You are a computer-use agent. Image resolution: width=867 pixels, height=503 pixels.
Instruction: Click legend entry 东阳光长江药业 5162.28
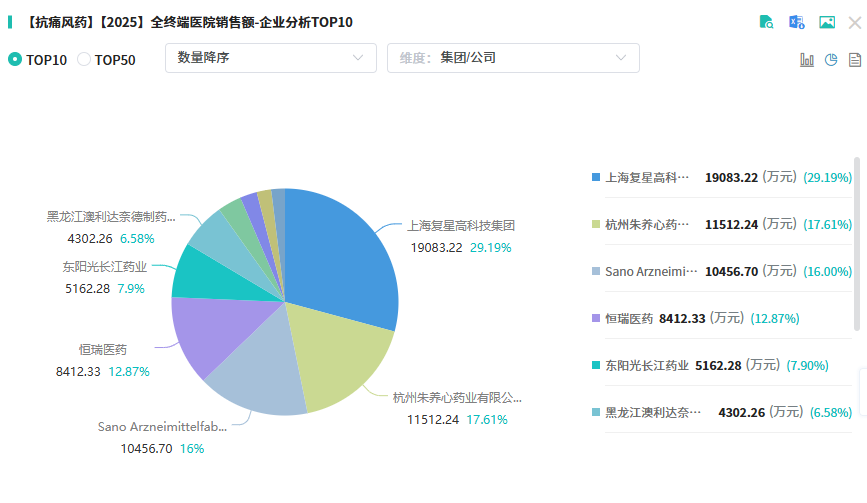pyautogui.click(x=710, y=365)
